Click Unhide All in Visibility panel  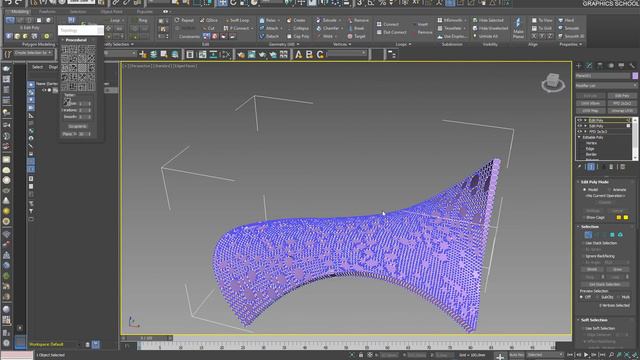485,36
